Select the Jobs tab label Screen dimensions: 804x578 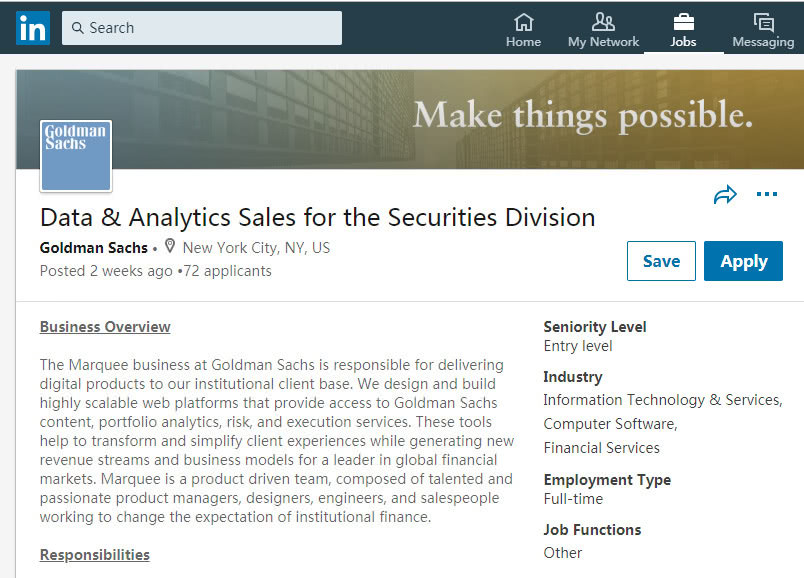pos(684,42)
